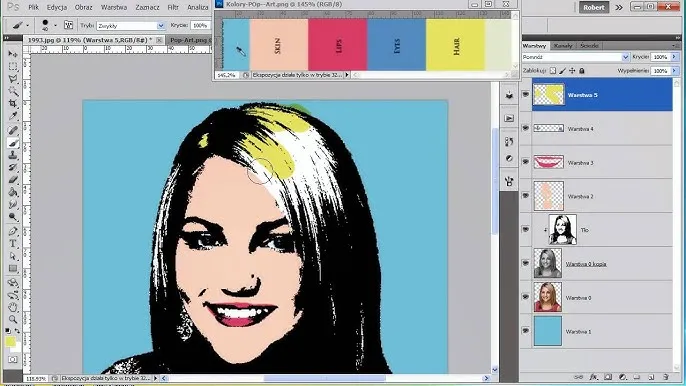Open the Plik menu

(x=33, y=7)
